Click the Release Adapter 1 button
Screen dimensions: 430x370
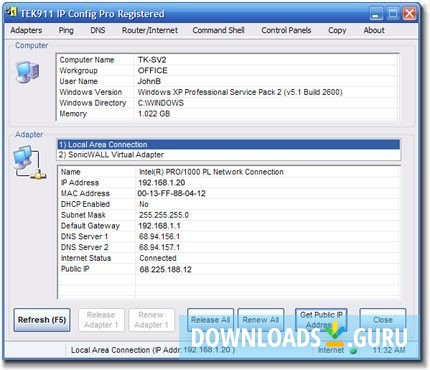(x=101, y=320)
